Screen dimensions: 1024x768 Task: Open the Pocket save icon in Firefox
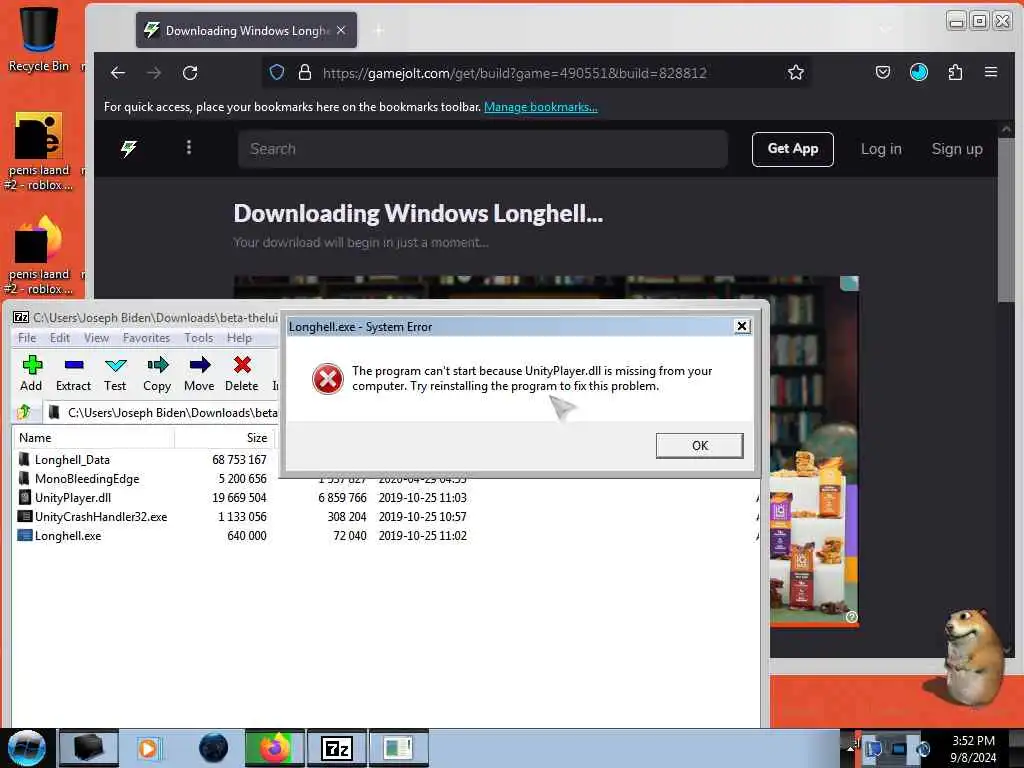click(x=883, y=72)
